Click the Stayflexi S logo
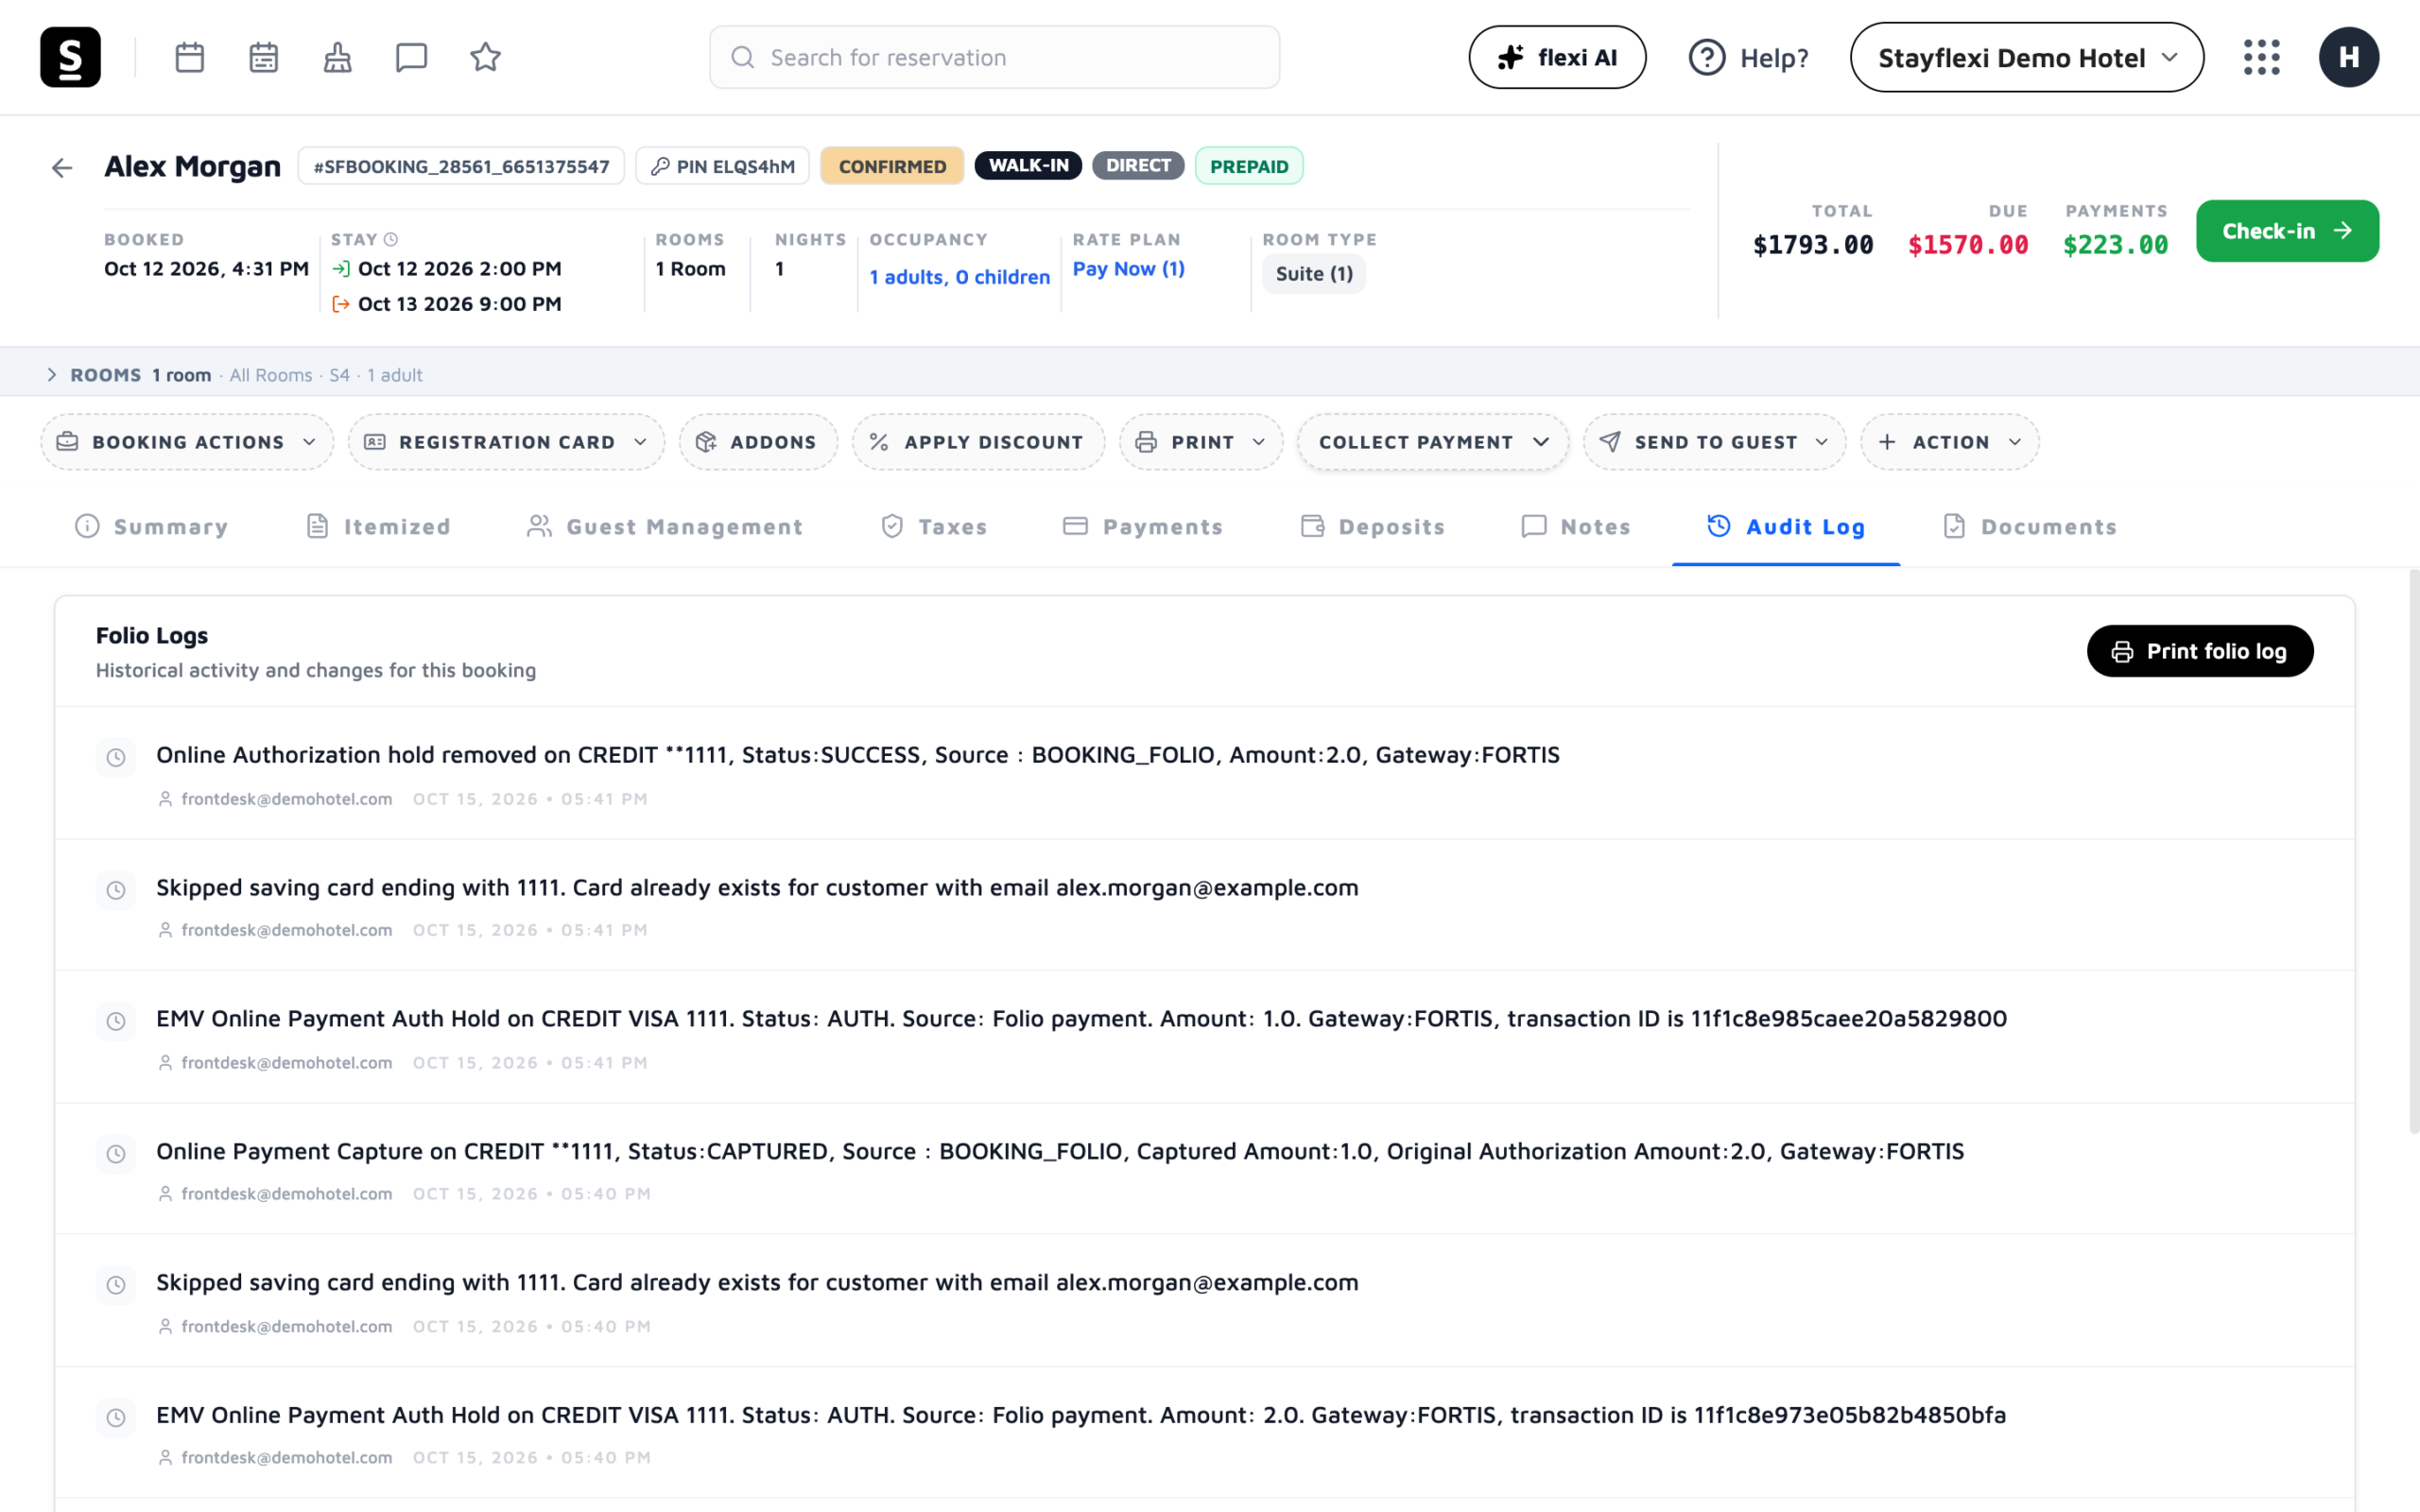 point(70,57)
